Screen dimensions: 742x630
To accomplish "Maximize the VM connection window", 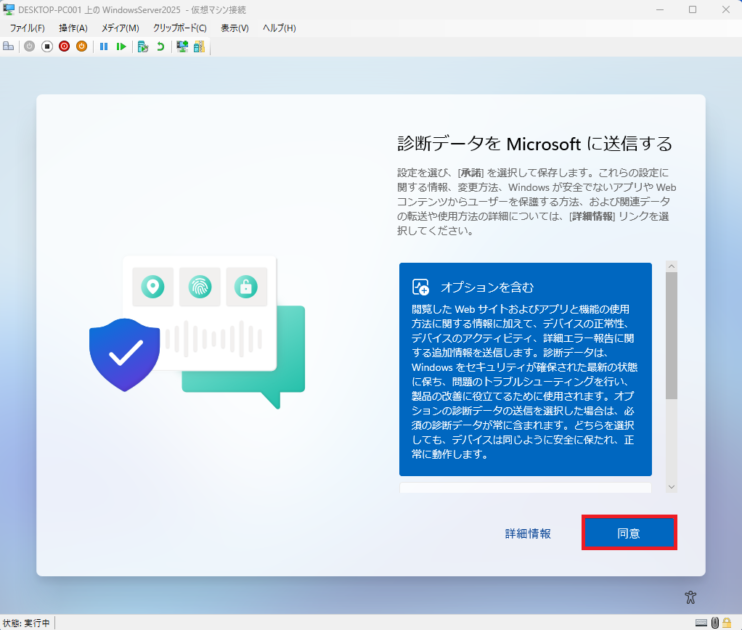I will [692, 9].
